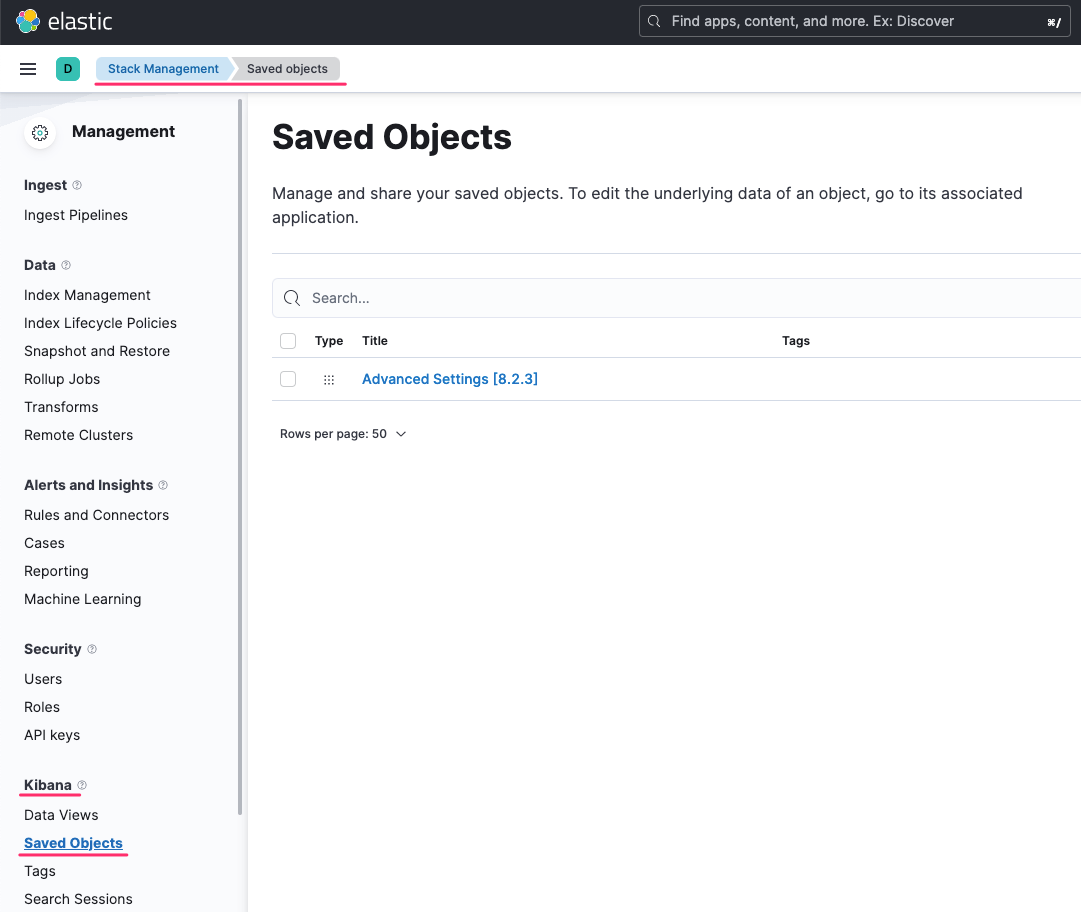Open the Rows per page dropdown

tap(344, 433)
